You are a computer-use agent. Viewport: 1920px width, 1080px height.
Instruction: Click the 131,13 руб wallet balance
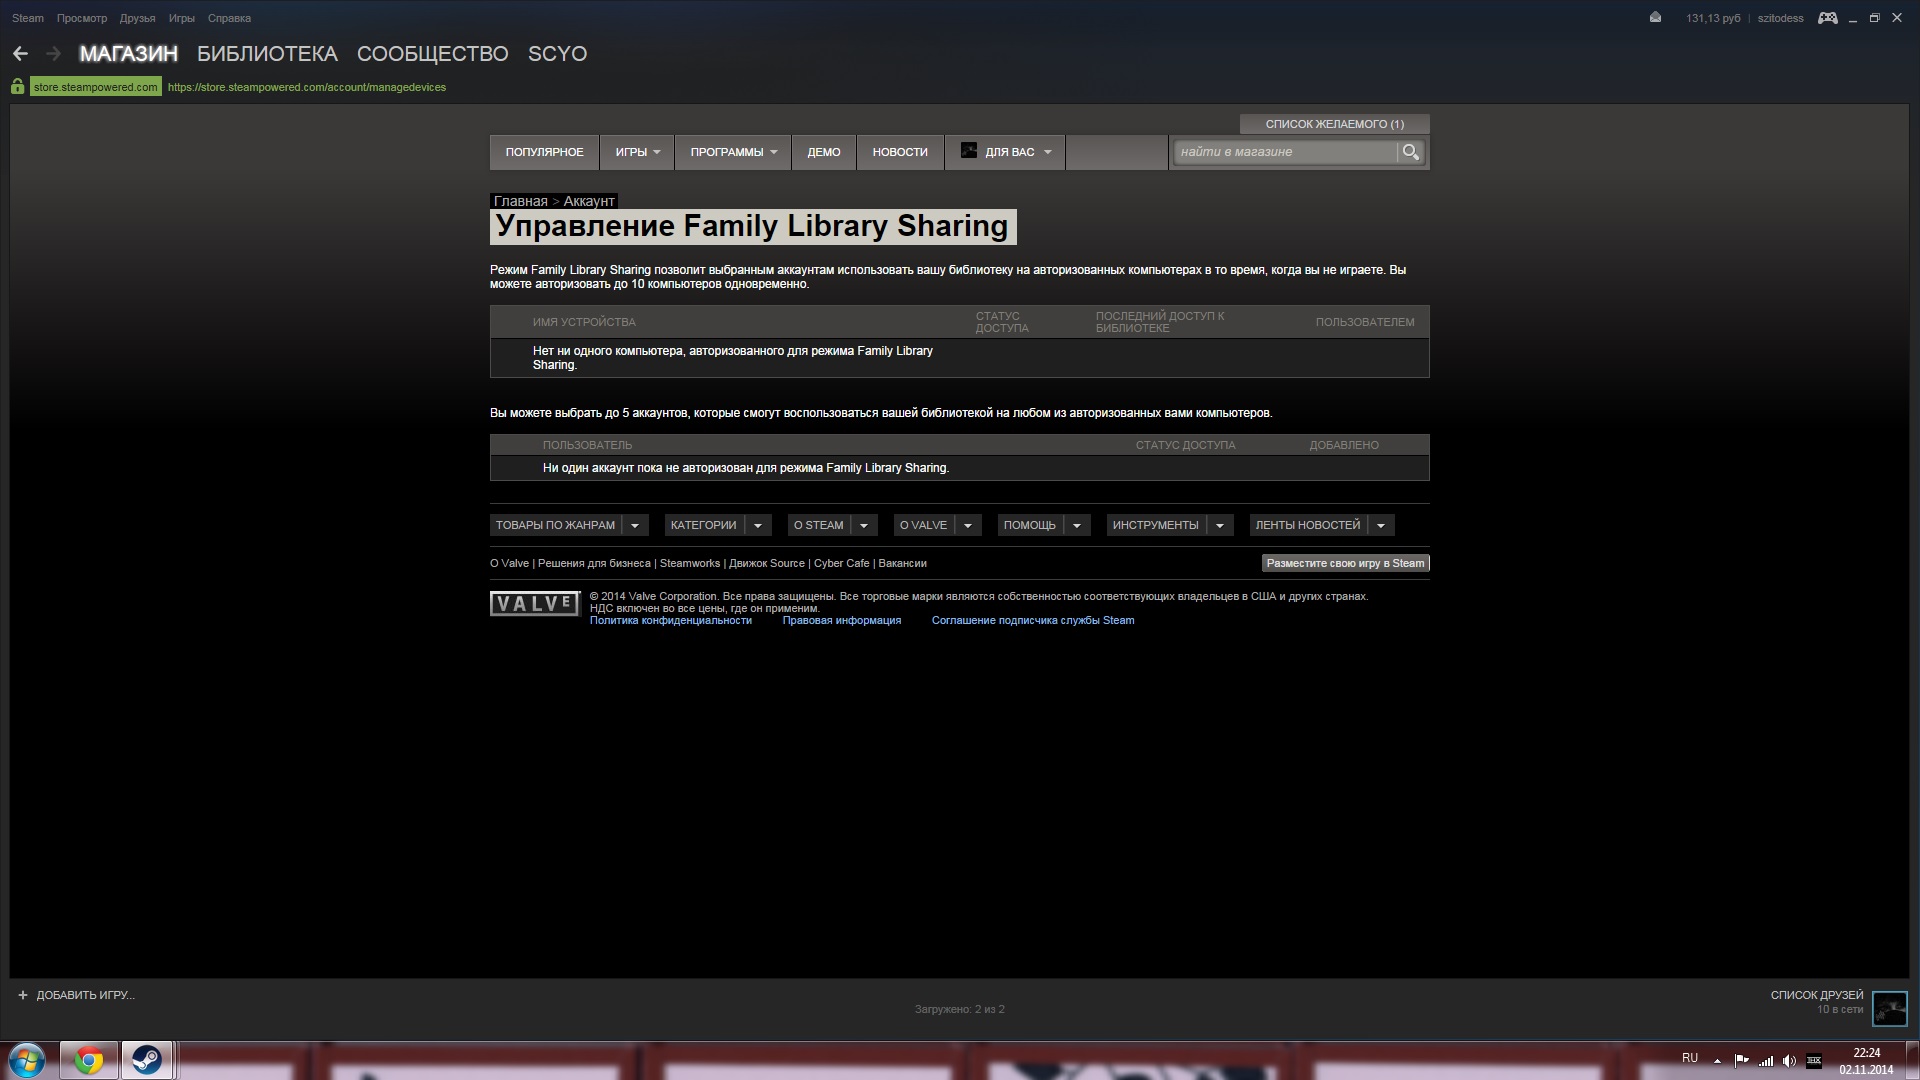point(1713,18)
